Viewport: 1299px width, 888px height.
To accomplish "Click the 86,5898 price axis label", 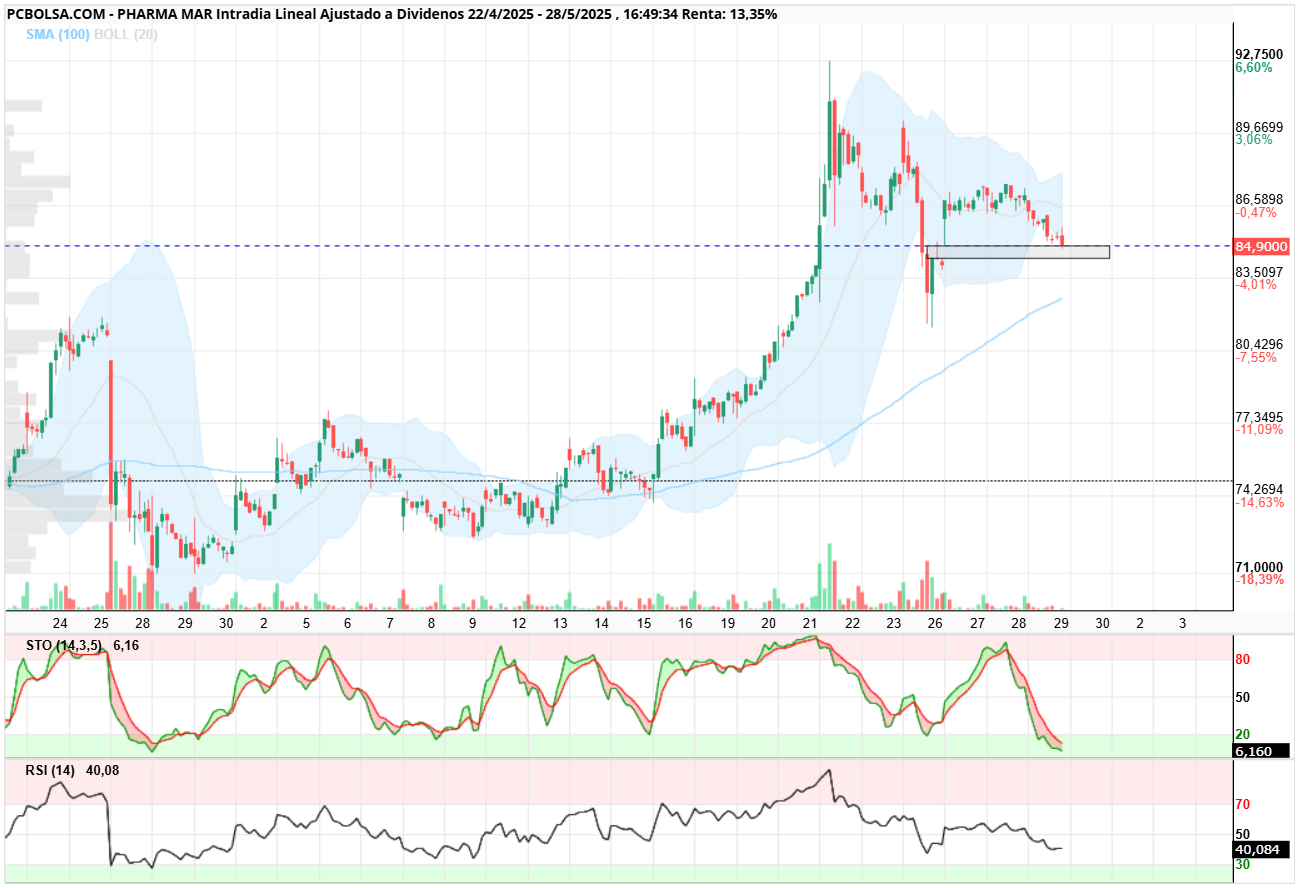I will coord(1258,199).
